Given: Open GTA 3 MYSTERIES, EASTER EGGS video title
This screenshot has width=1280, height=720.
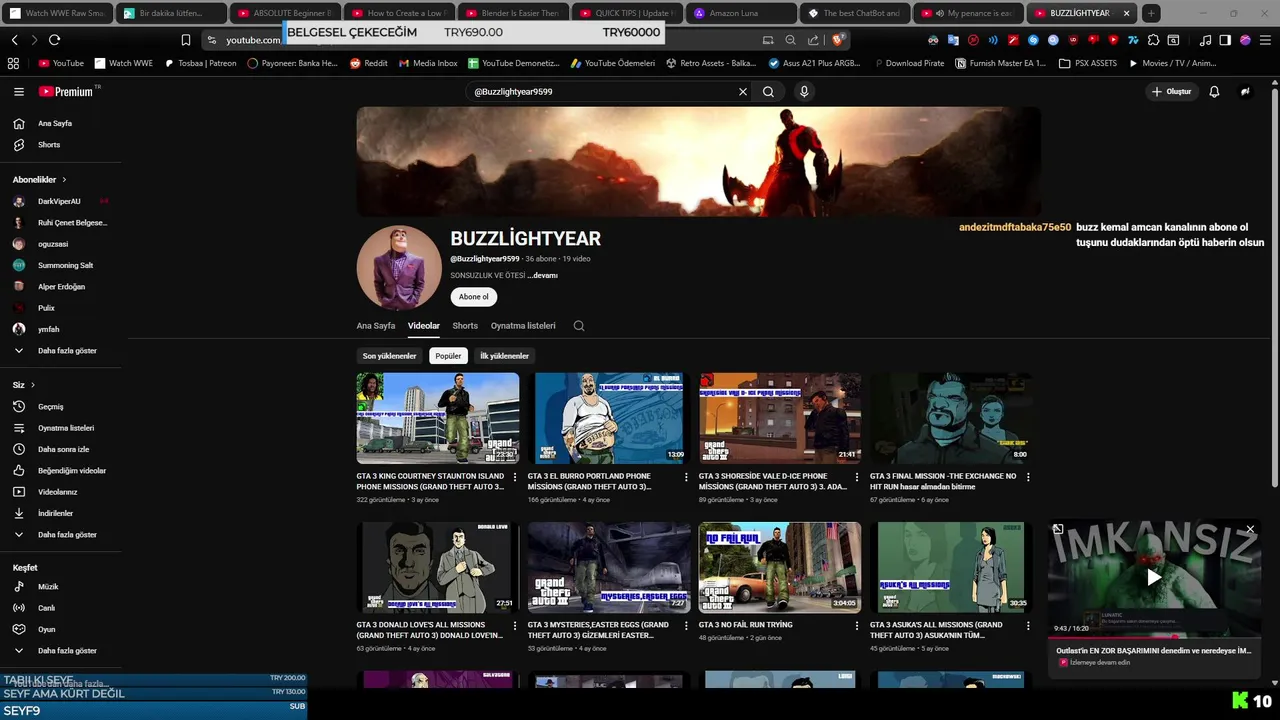Looking at the screenshot, I should [x=598, y=630].
